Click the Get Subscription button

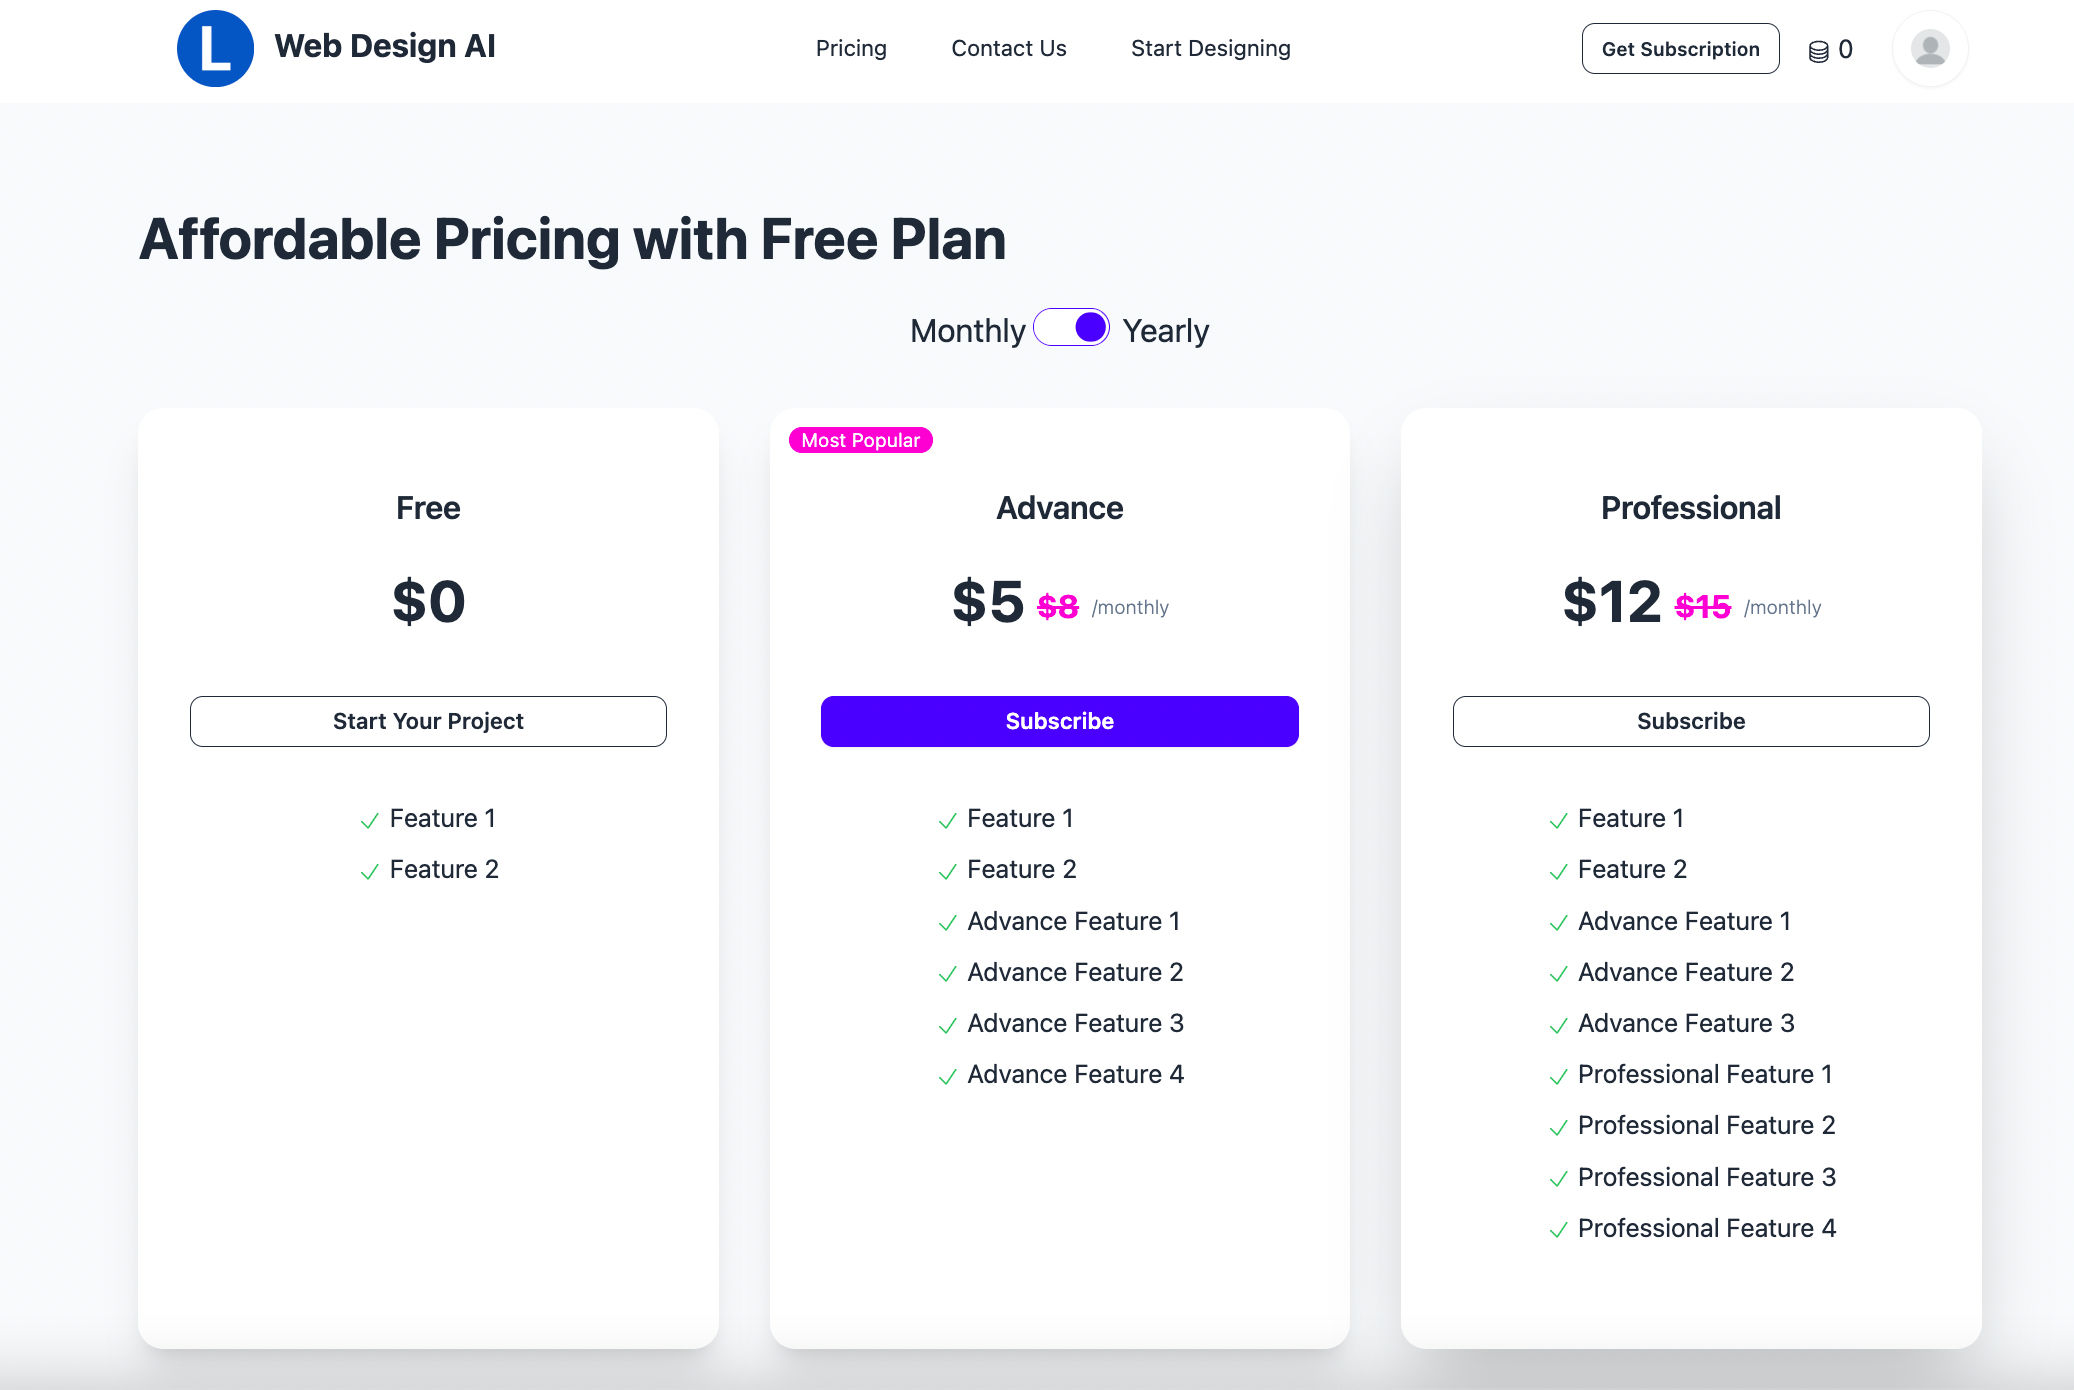pyautogui.click(x=1680, y=48)
